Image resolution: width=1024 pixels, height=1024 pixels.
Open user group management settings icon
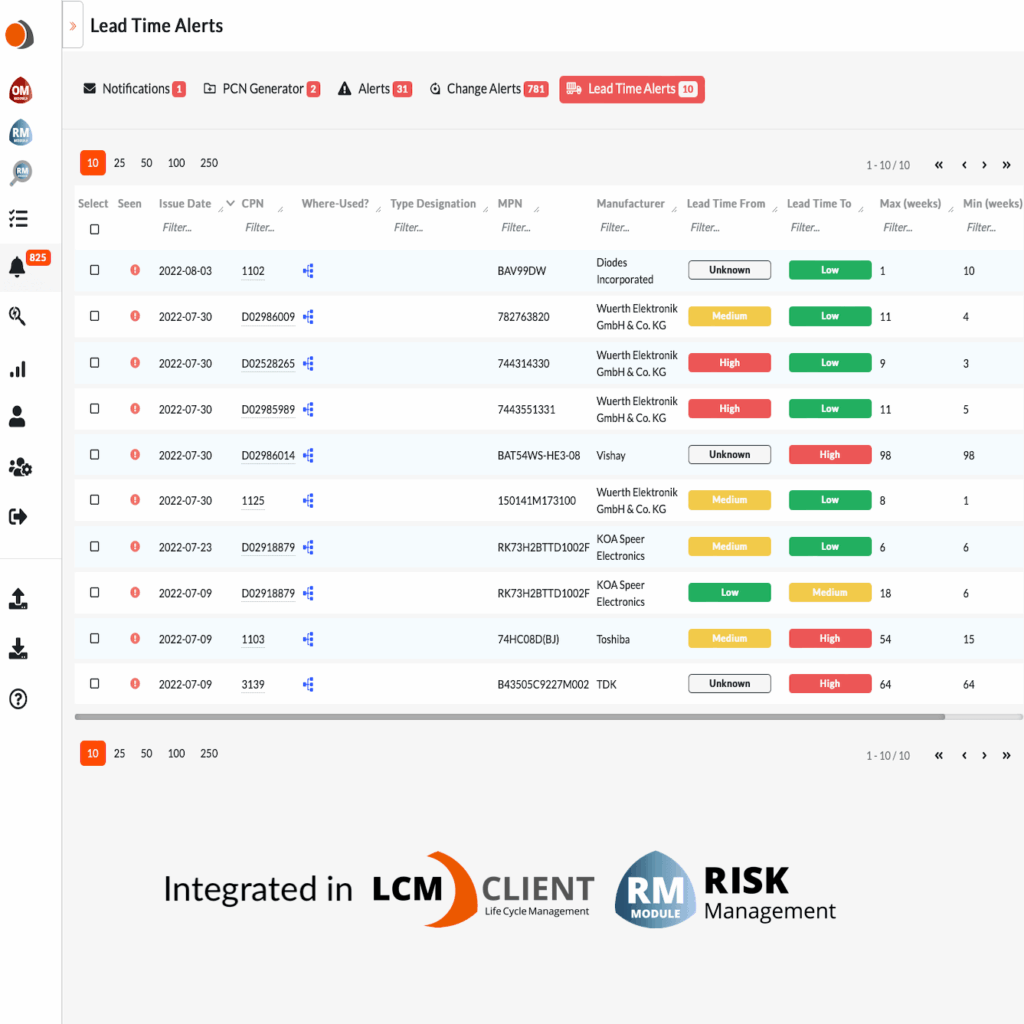[19, 467]
